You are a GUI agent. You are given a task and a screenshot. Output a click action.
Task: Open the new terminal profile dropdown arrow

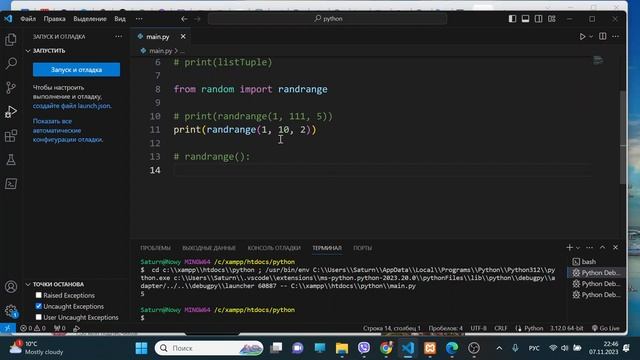[578, 248]
